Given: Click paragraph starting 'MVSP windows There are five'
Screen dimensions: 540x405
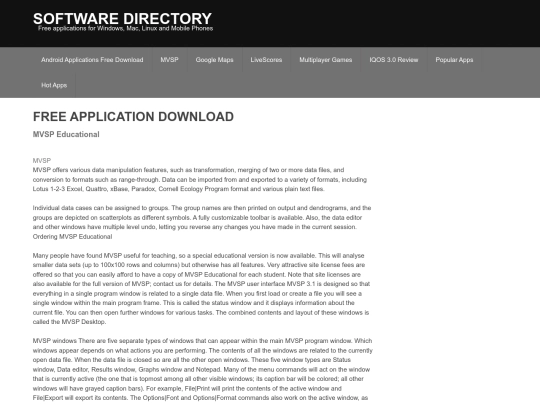Looking at the screenshot, I should 202,369.
